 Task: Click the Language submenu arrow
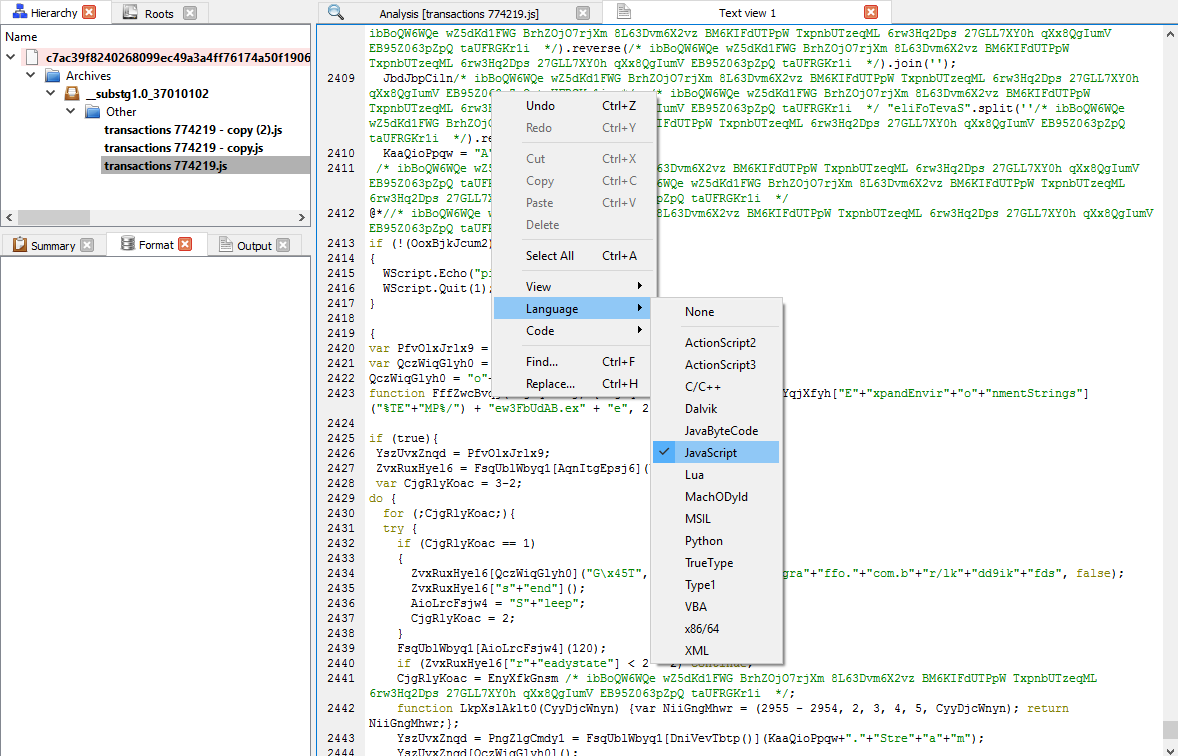639,309
